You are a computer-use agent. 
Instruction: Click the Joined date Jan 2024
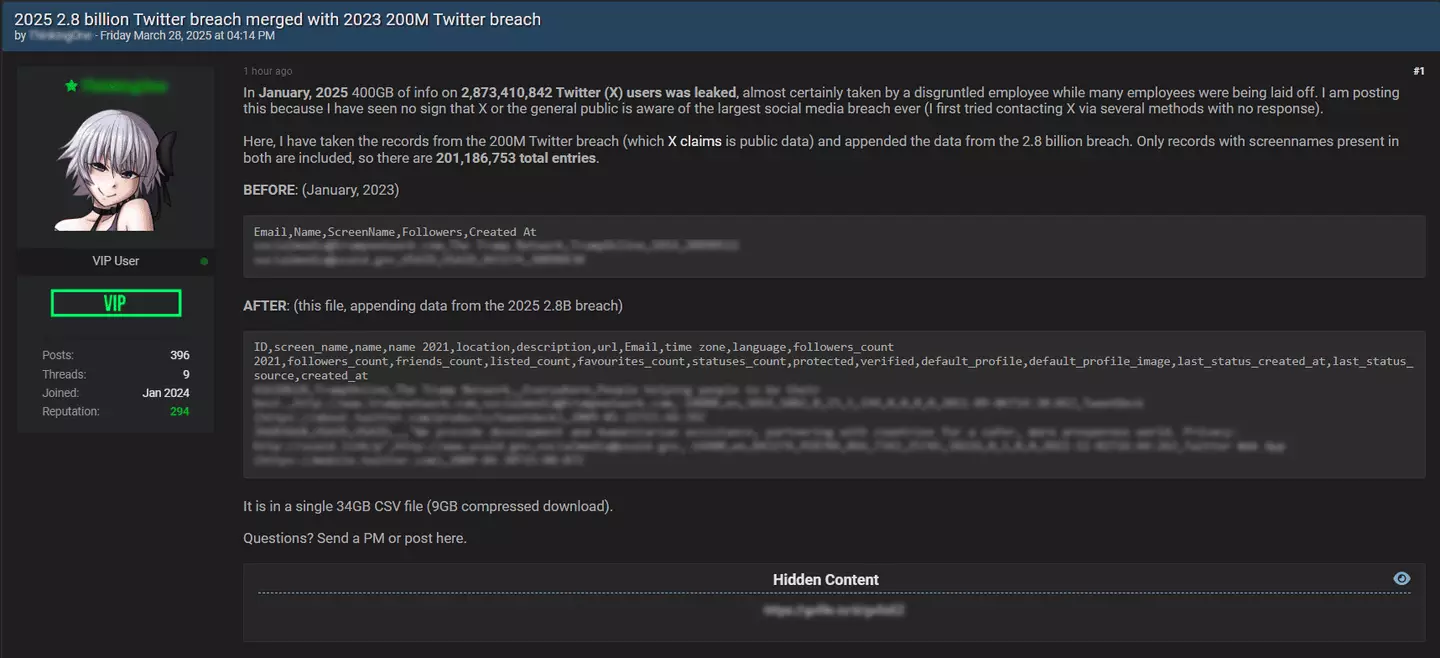[x=166, y=393]
